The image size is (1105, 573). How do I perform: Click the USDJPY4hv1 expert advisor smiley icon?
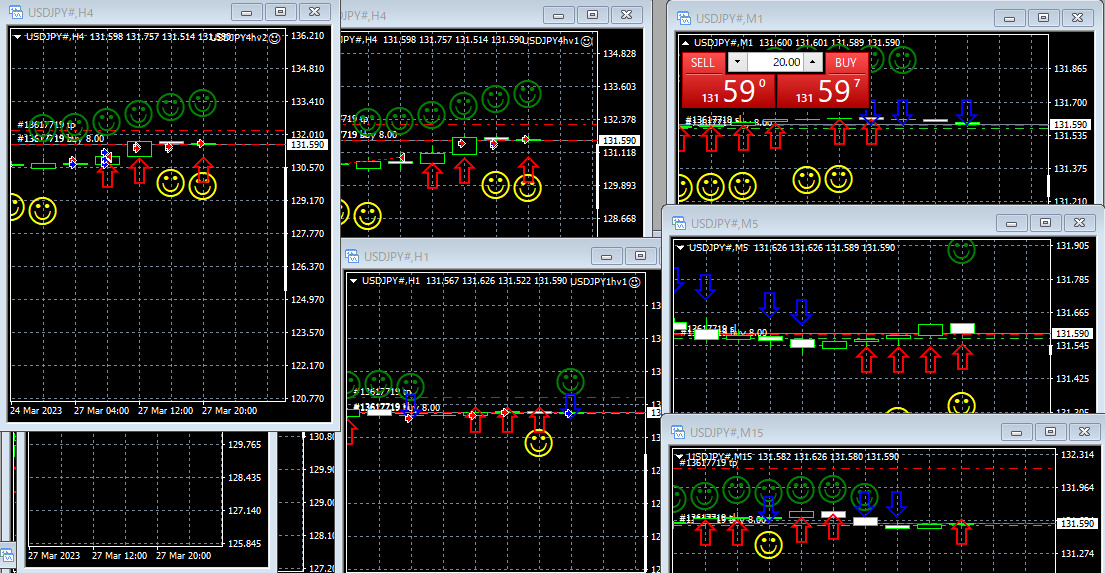pyautogui.click(x=587, y=40)
